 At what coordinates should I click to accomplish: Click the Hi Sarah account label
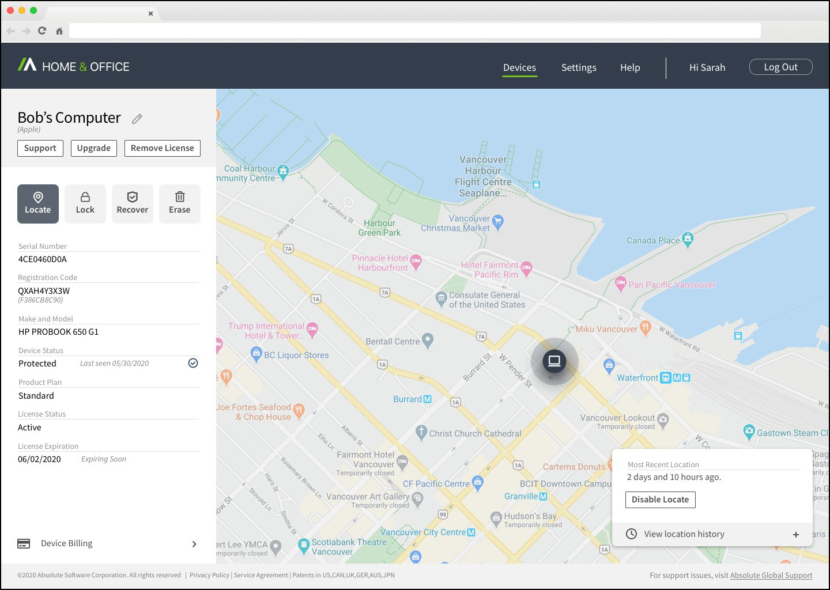(707, 67)
